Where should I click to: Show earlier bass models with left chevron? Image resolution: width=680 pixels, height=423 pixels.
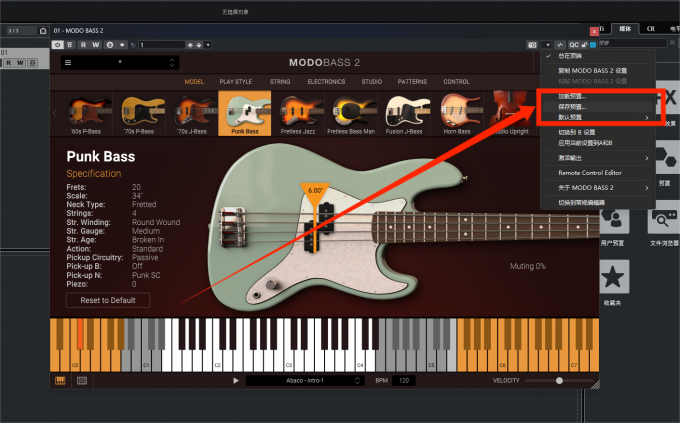(55, 113)
